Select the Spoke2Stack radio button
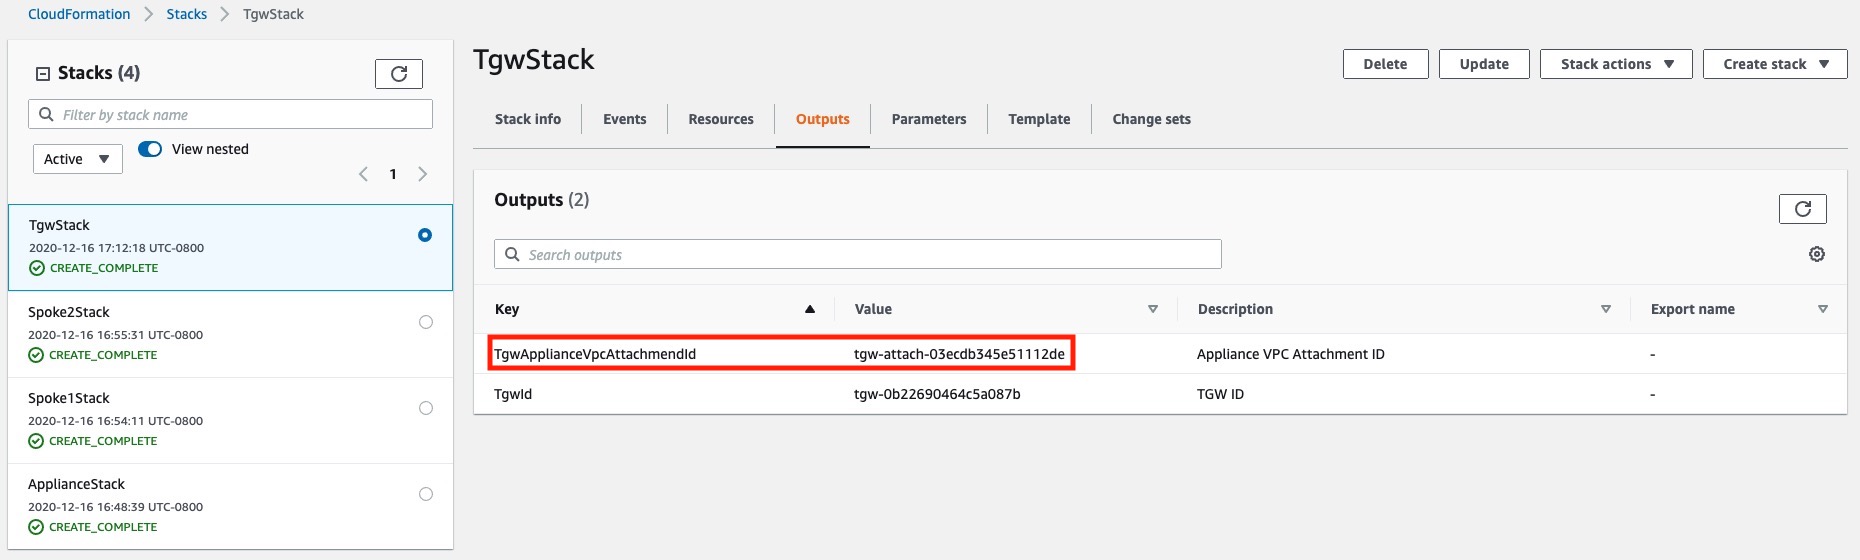The width and height of the screenshot is (1860, 560). coord(426,322)
